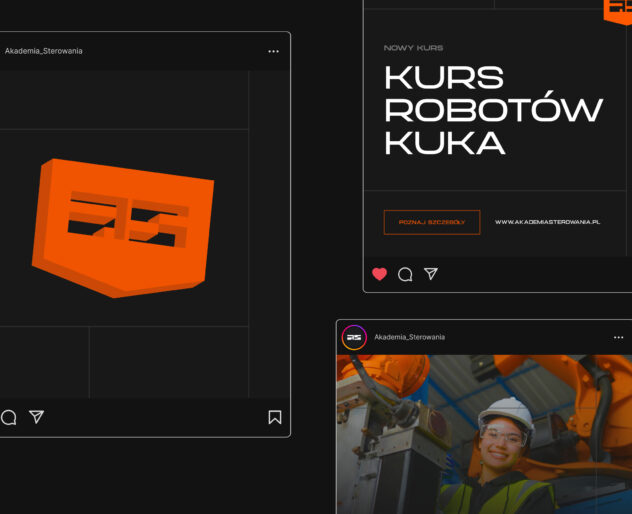Viewport: 632px width, 514px height.
Task: Click the KURS ROBOTÓW KUKA headline
Action: point(493,110)
